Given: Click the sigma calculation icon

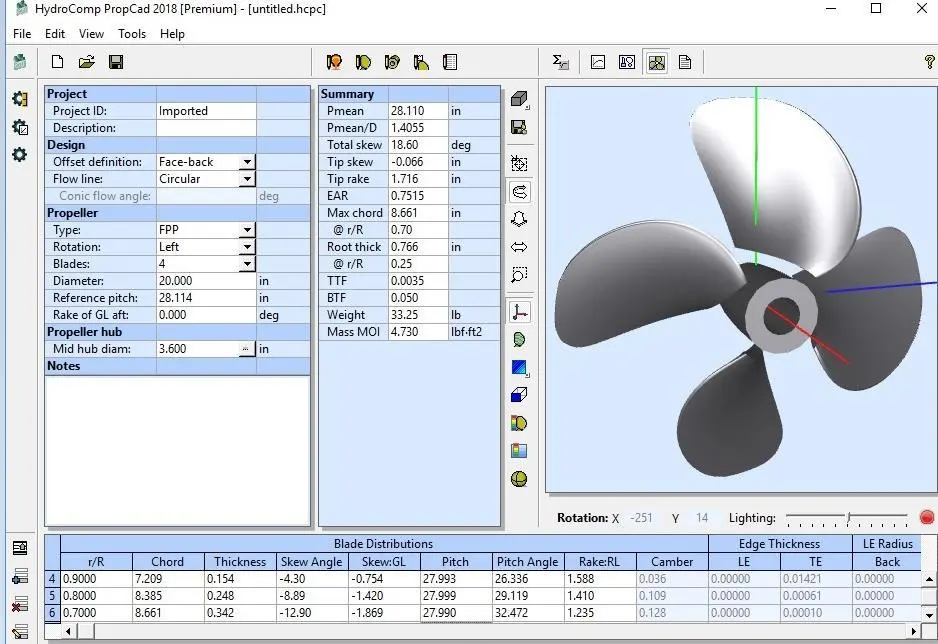Looking at the screenshot, I should (561, 62).
